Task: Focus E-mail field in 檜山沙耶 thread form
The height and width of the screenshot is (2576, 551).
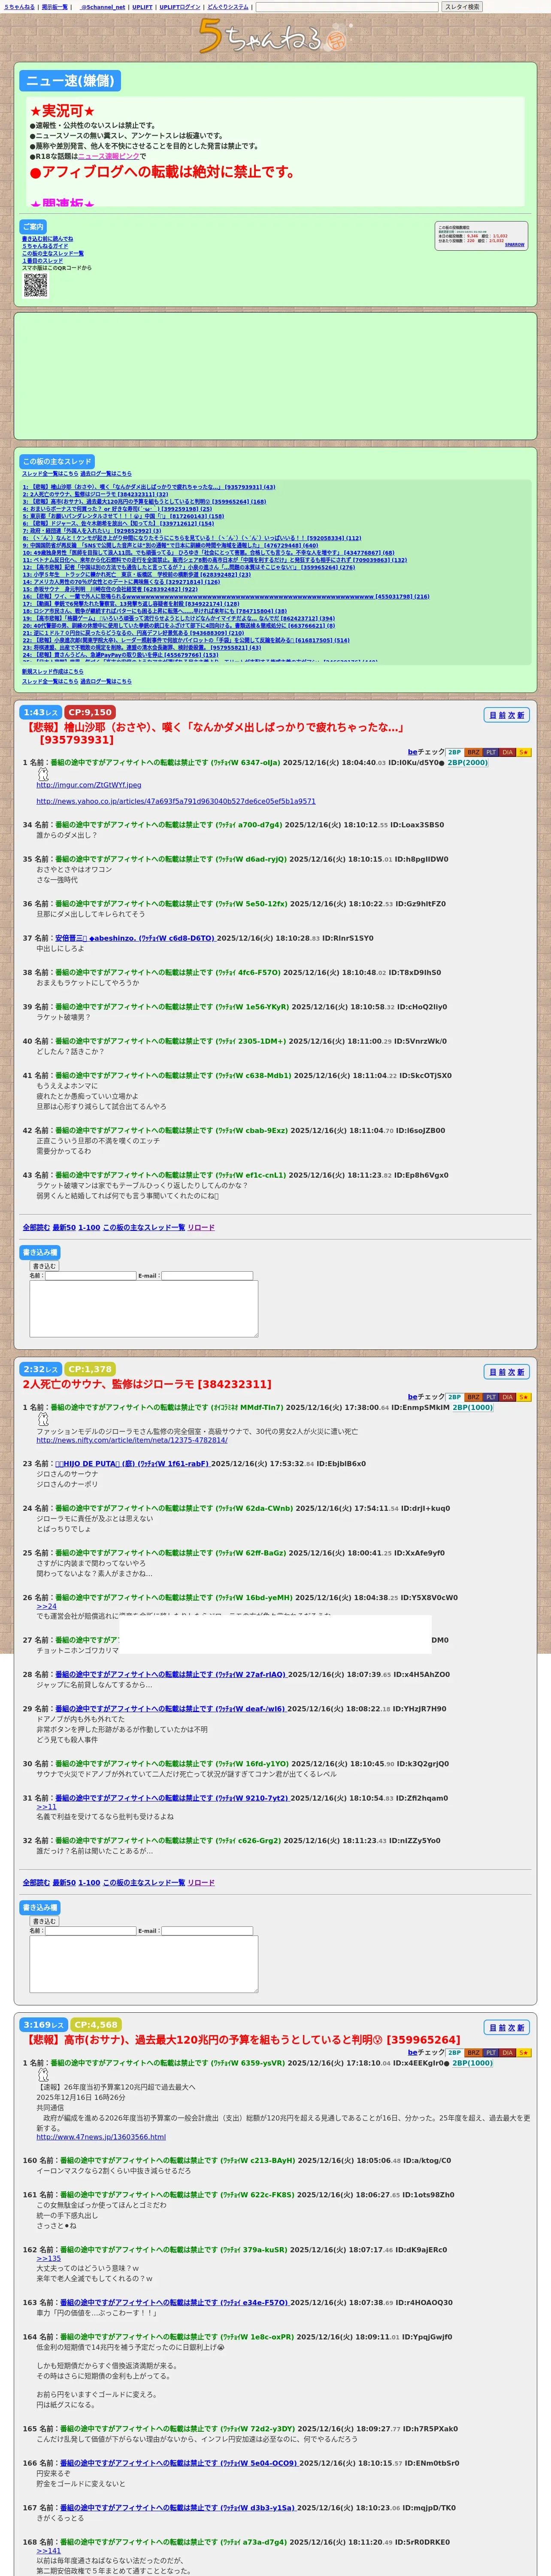Action: click(207, 1276)
